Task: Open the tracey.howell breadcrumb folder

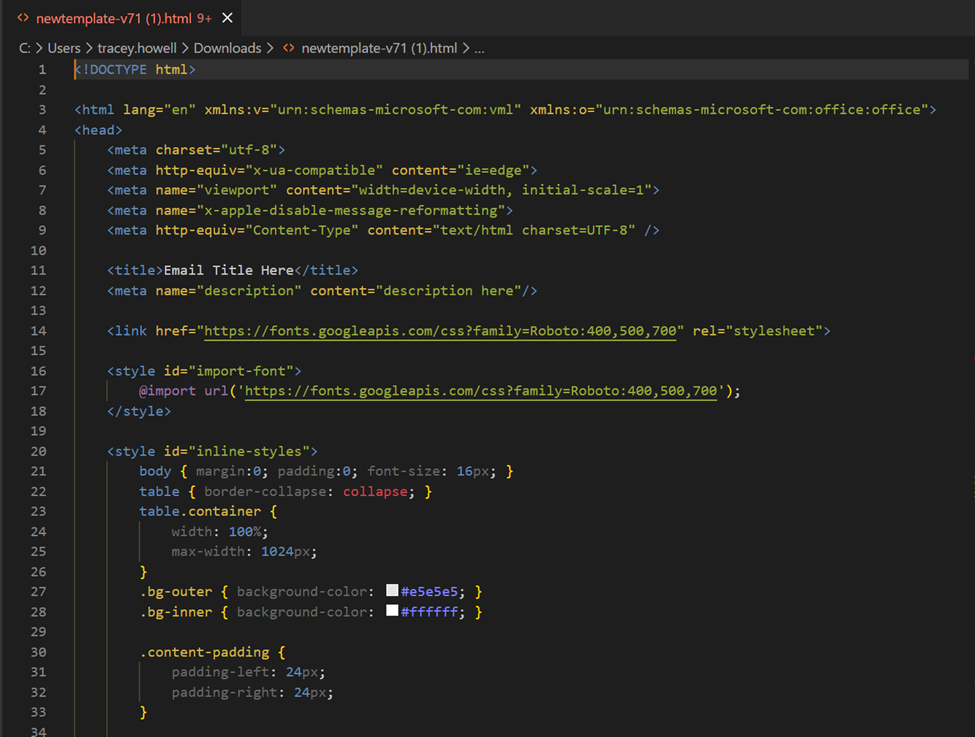Action: coord(135,48)
